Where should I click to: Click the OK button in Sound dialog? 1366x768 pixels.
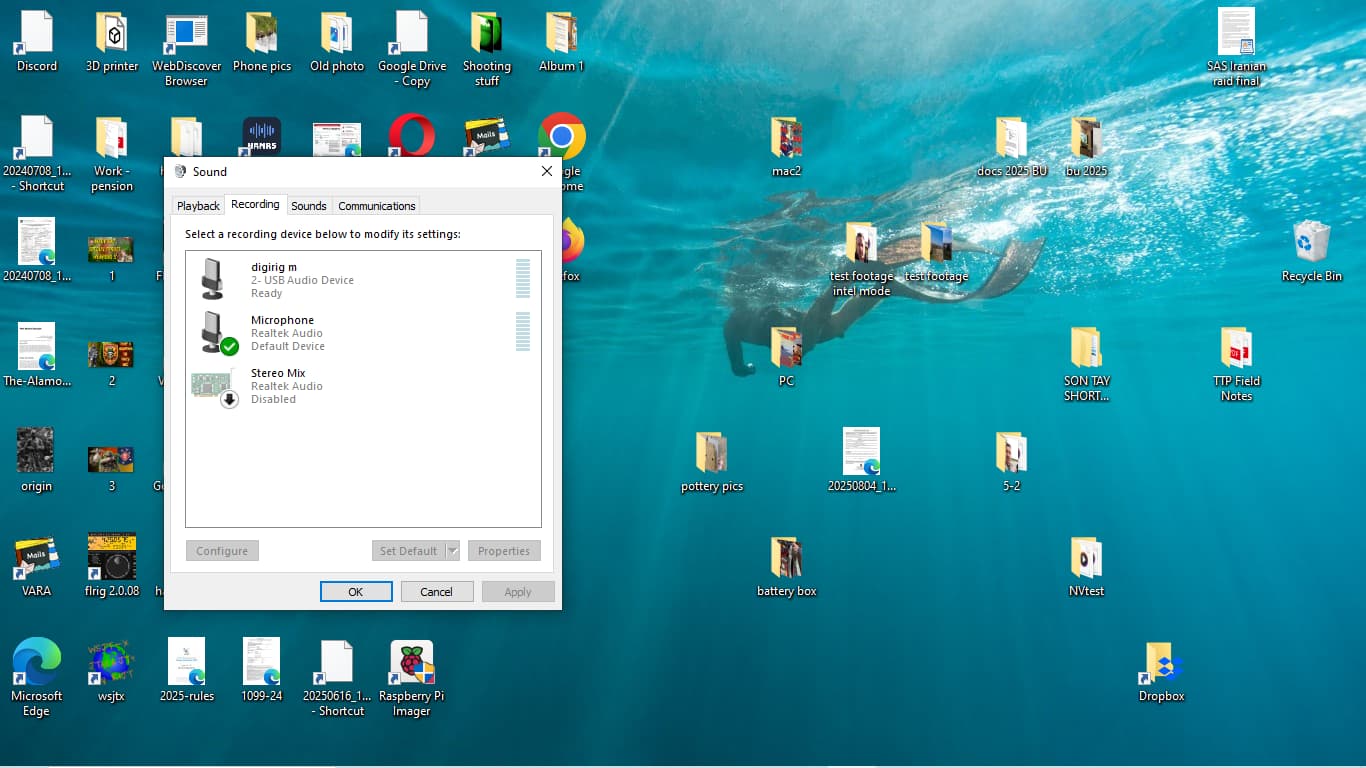(x=356, y=592)
